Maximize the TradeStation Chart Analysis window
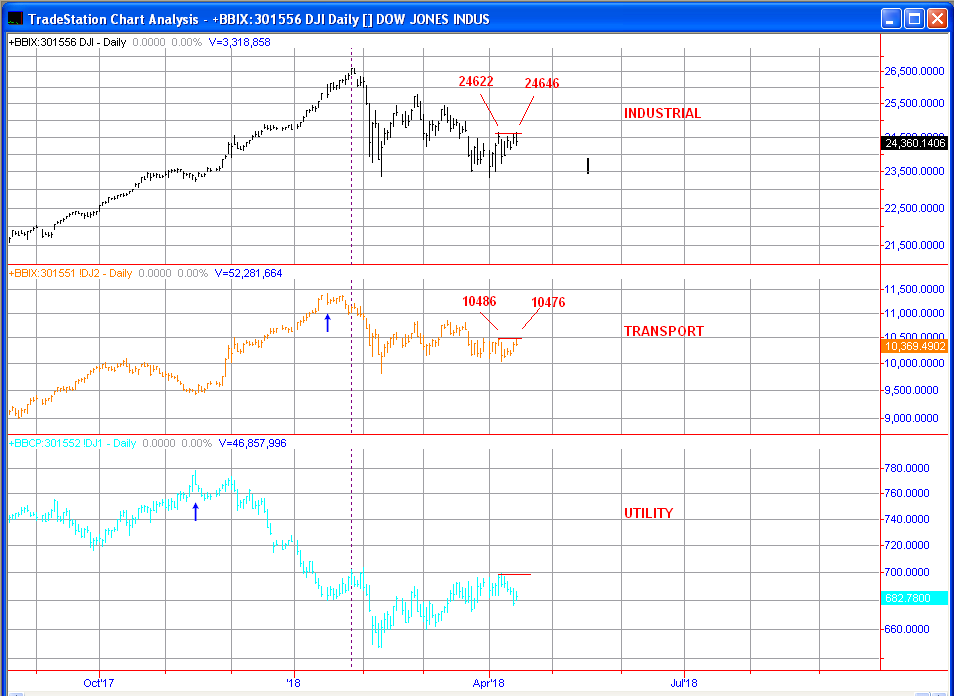 (914, 18)
